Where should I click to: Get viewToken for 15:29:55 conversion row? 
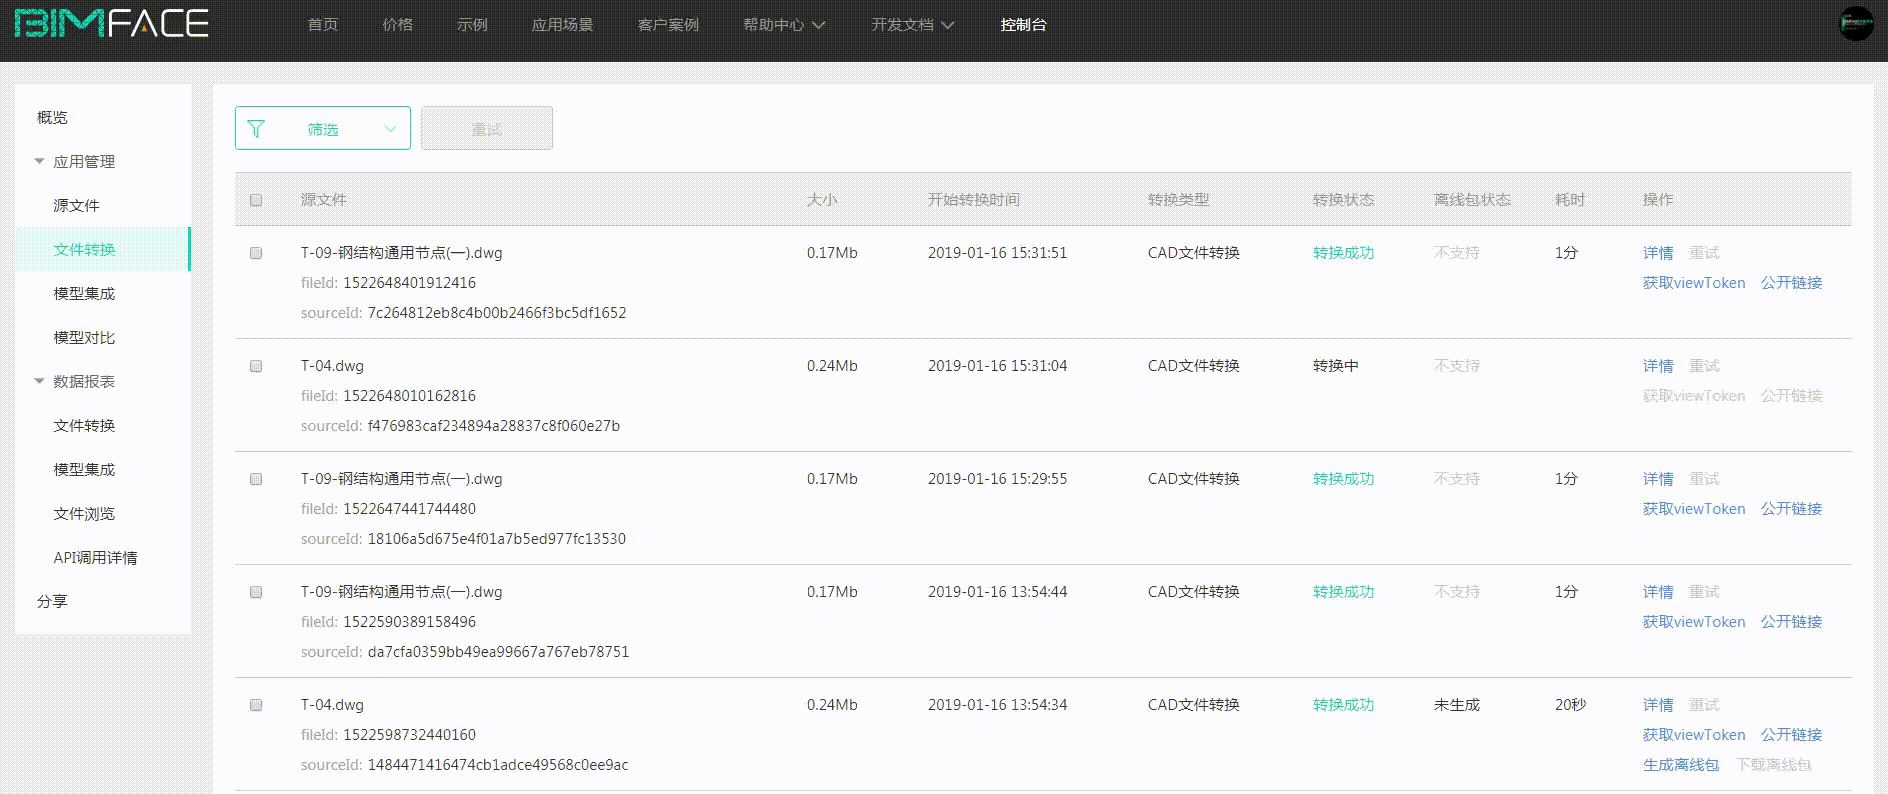click(x=1693, y=509)
